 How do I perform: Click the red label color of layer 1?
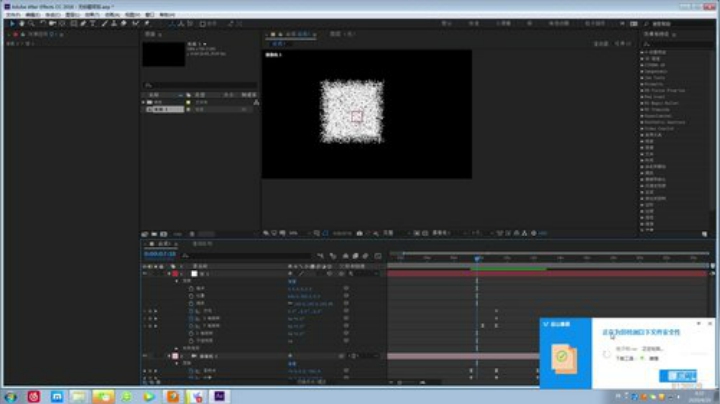175,274
